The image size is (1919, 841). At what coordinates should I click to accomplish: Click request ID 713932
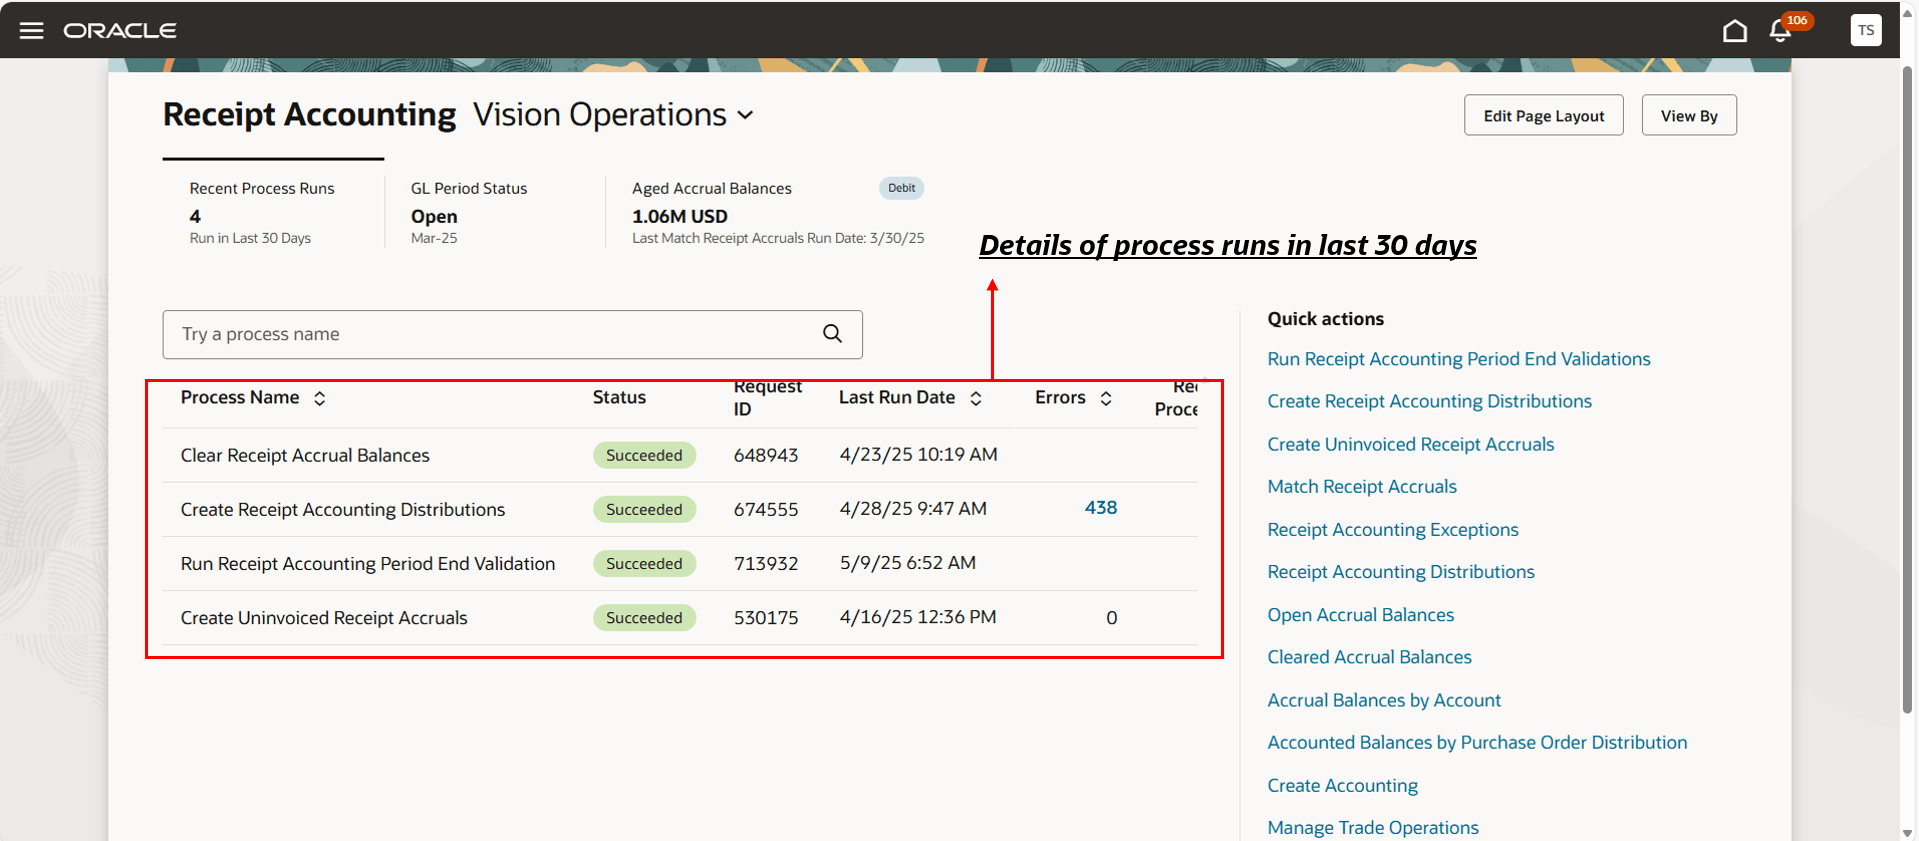click(766, 564)
